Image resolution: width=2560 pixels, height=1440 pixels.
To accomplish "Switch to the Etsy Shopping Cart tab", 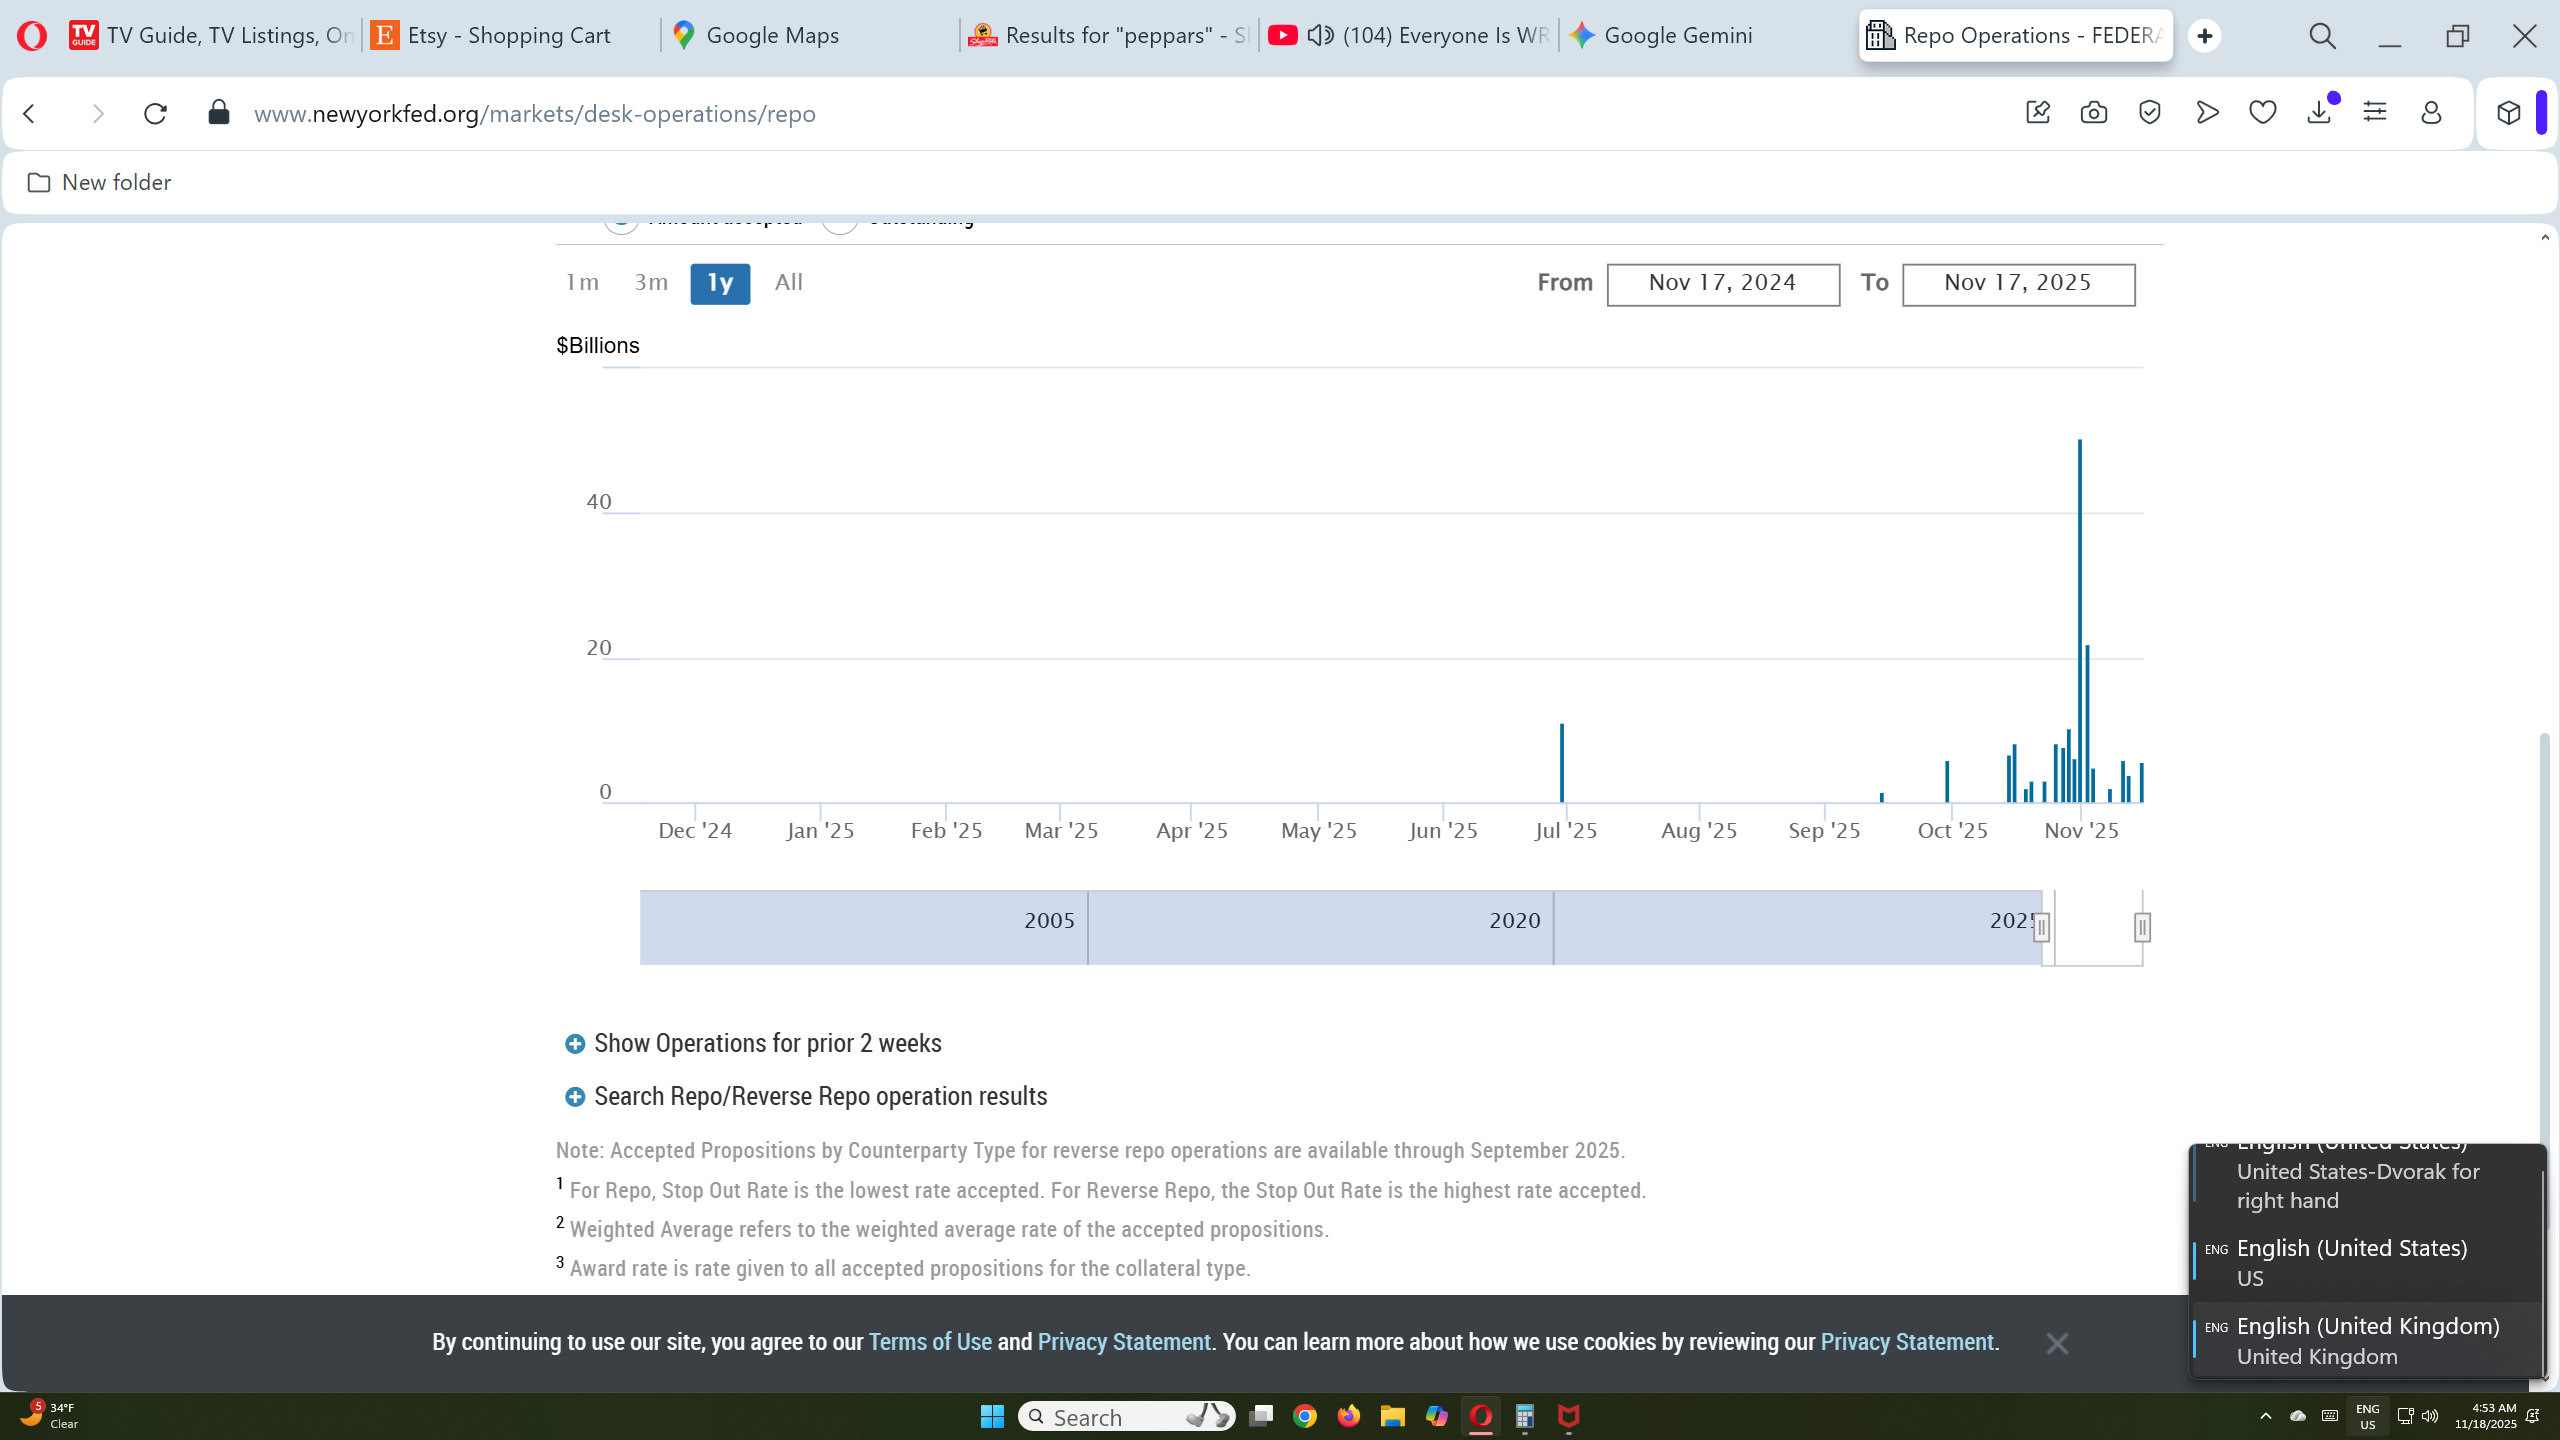I will pos(508,36).
